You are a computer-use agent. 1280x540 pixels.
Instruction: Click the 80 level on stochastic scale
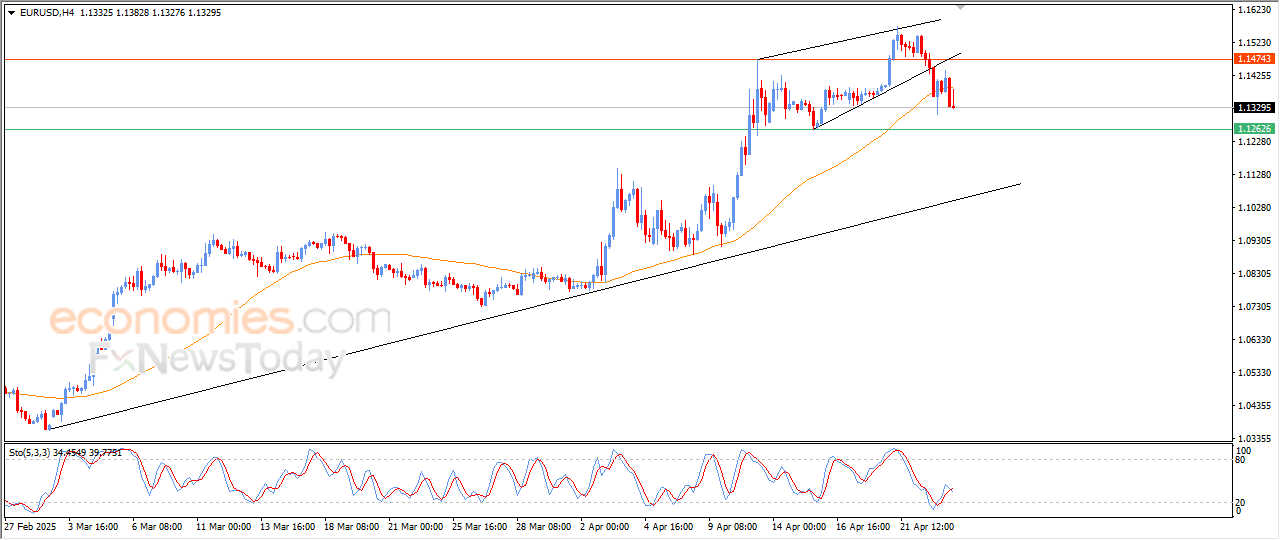(1241, 460)
